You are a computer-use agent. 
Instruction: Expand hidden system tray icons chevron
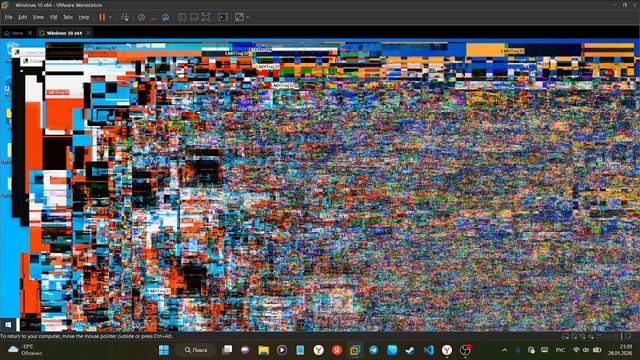point(504,350)
